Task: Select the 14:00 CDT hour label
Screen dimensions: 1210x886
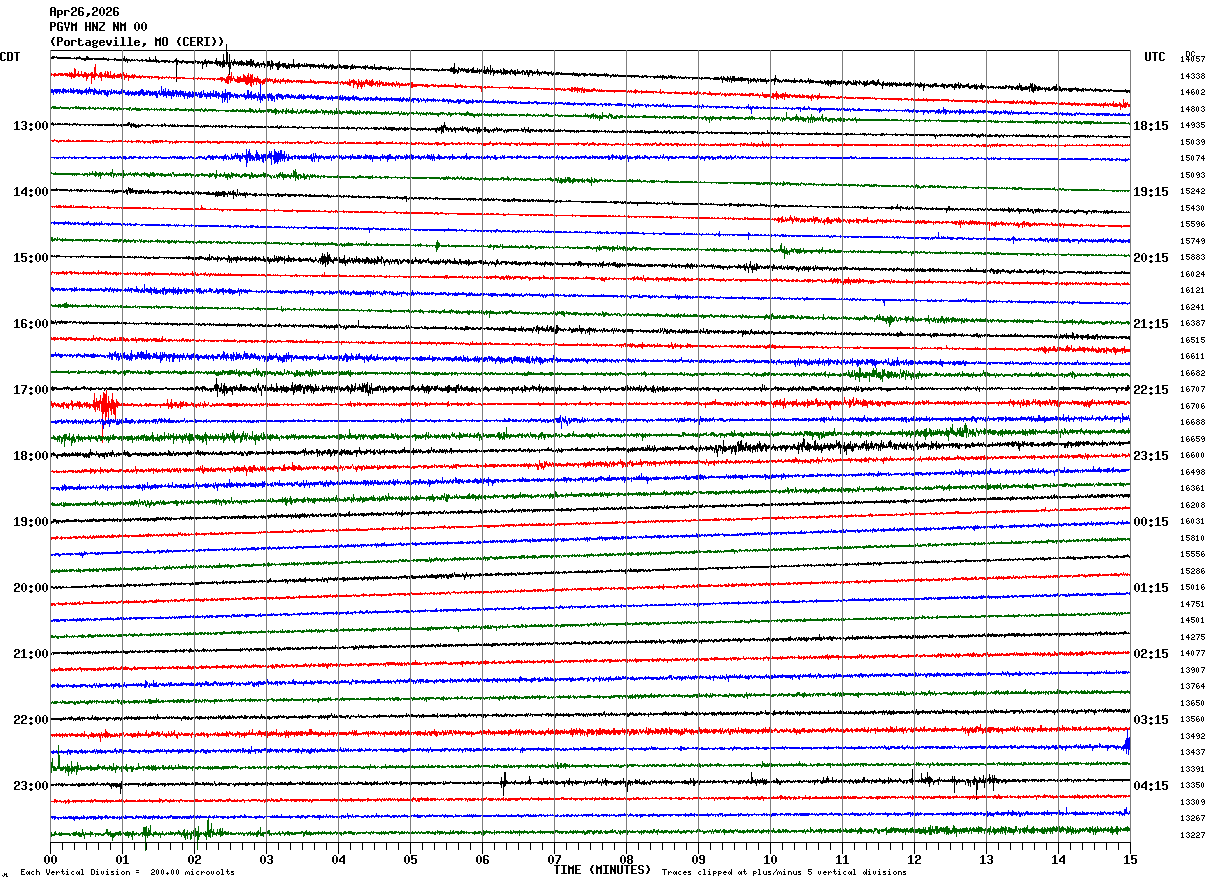Action: pos(31,192)
